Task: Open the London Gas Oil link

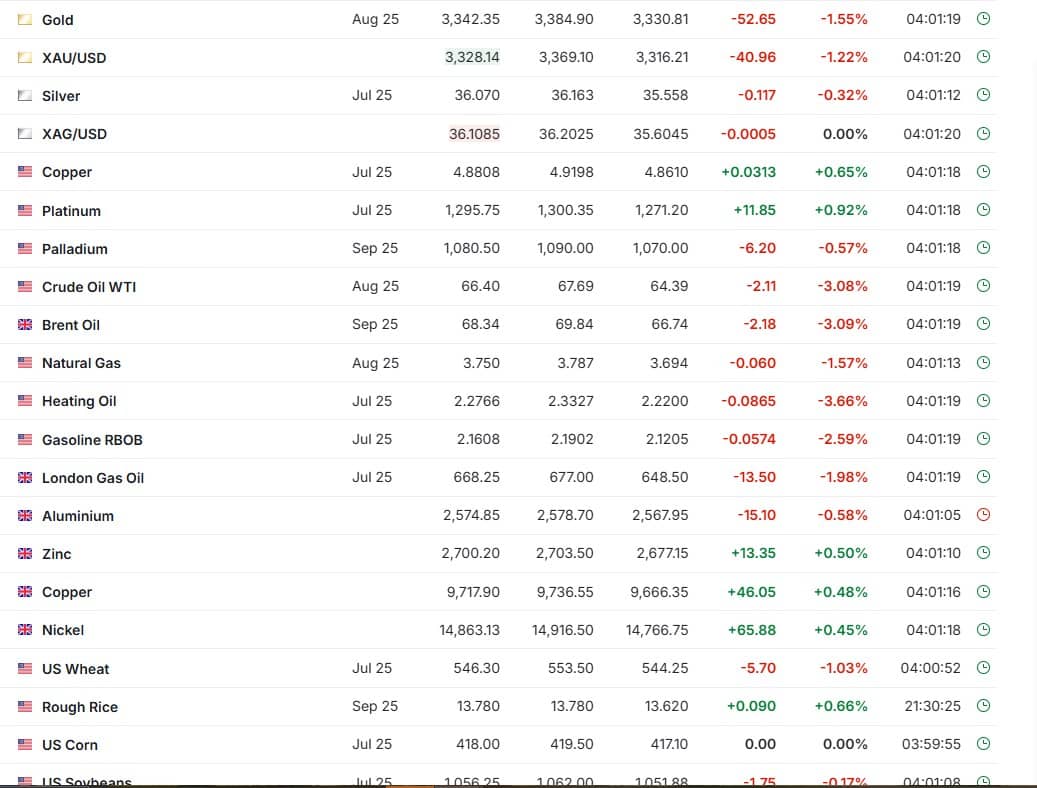Action: click(x=93, y=478)
